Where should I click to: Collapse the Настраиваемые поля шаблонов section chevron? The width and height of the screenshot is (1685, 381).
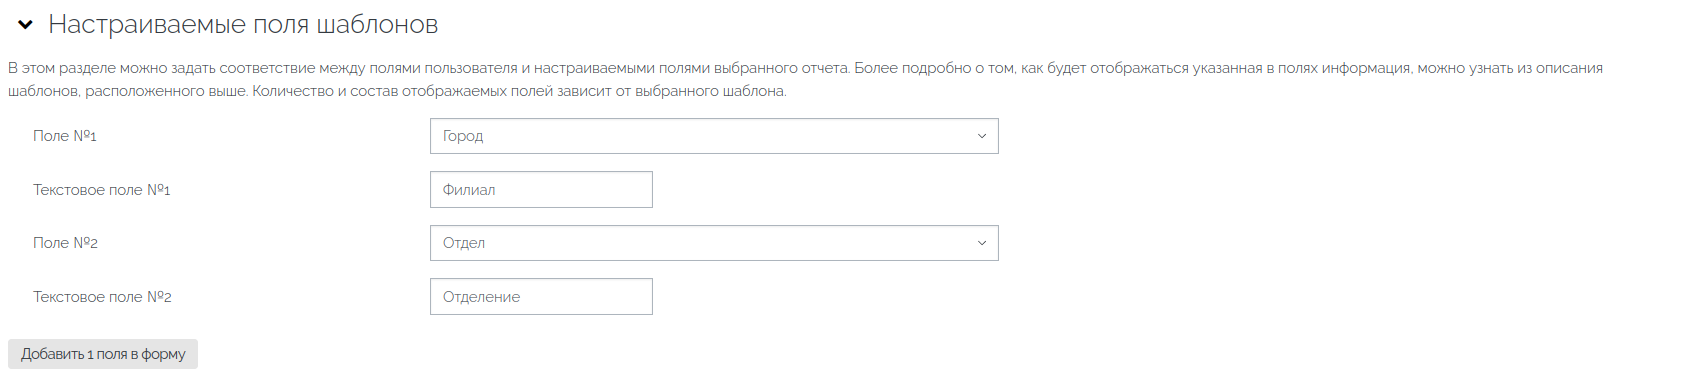pos(26,25)
